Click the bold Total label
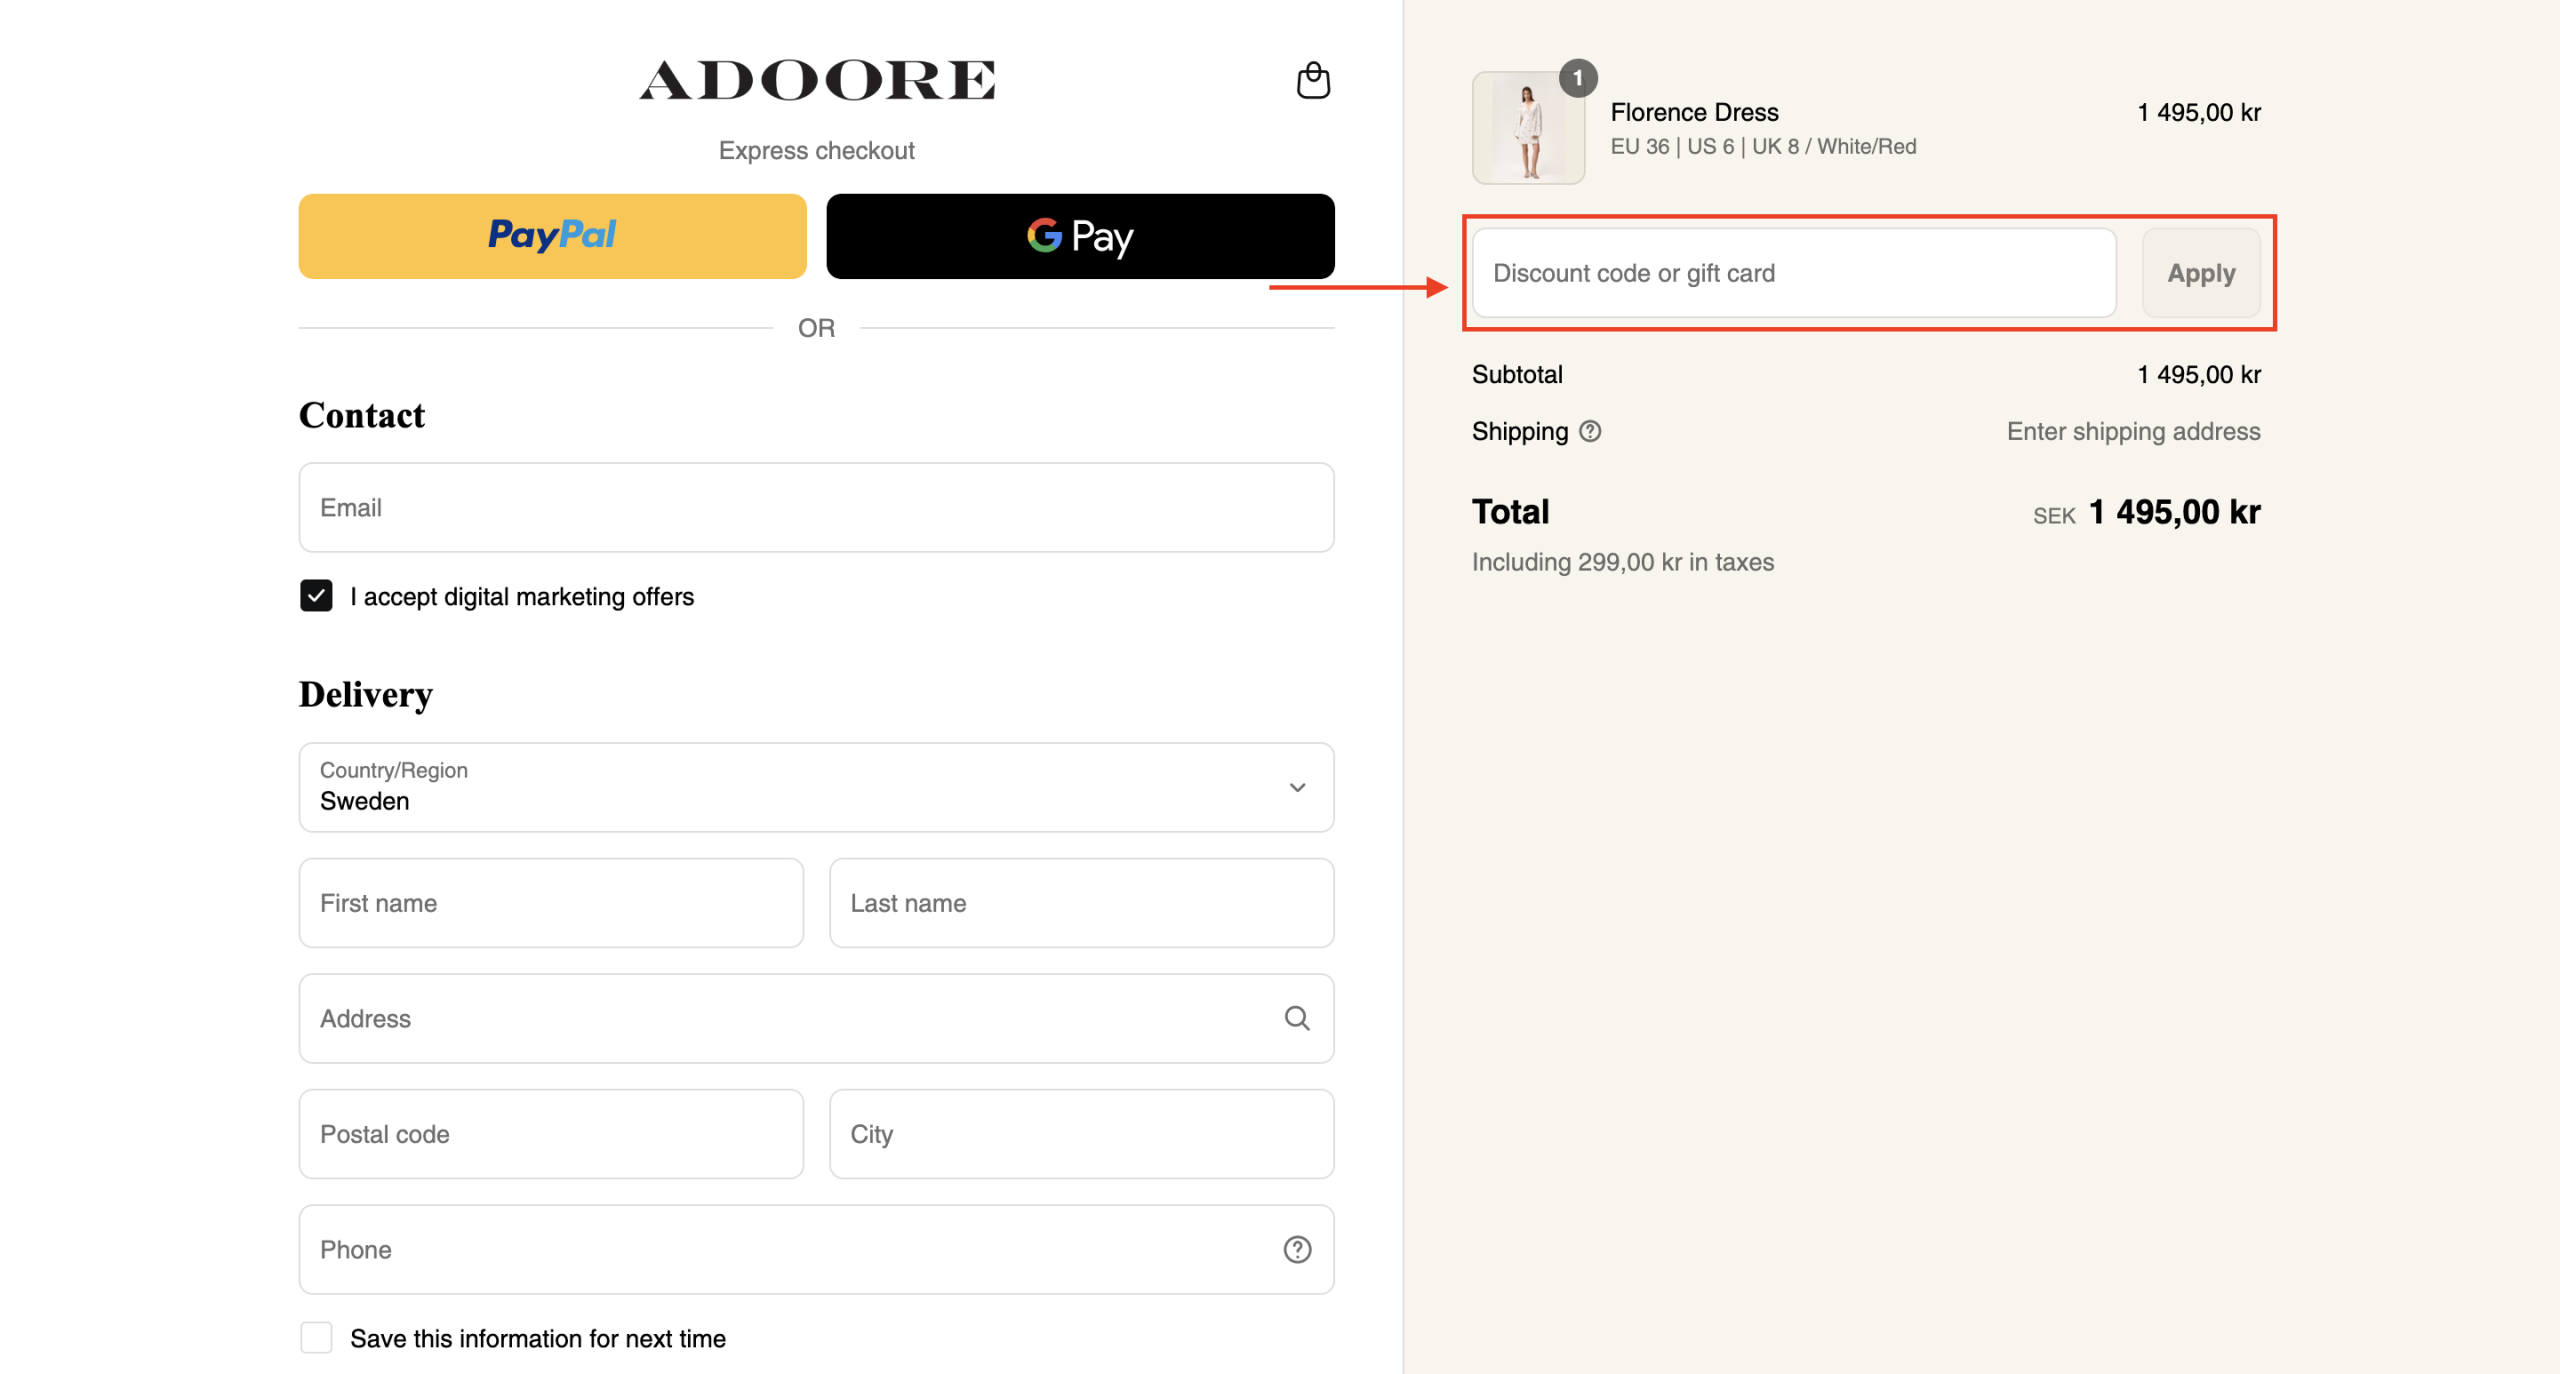2560x1374 pixels. point(1510,512)
